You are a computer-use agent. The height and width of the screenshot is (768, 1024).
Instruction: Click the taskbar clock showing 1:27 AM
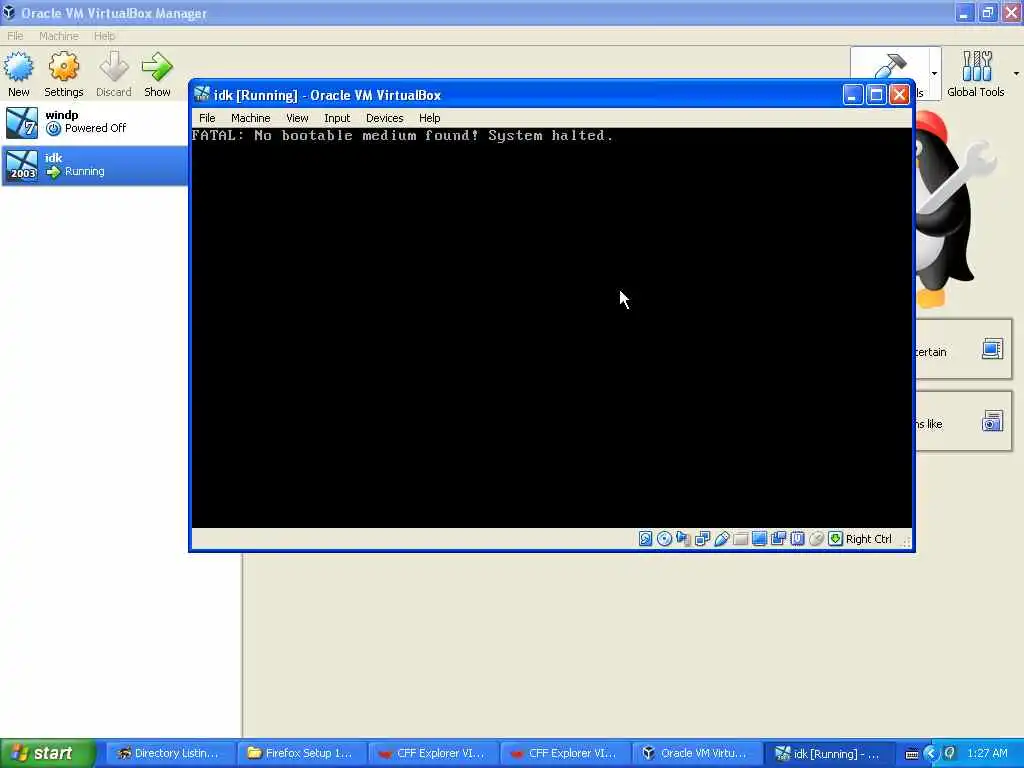(x=987, y=753)
